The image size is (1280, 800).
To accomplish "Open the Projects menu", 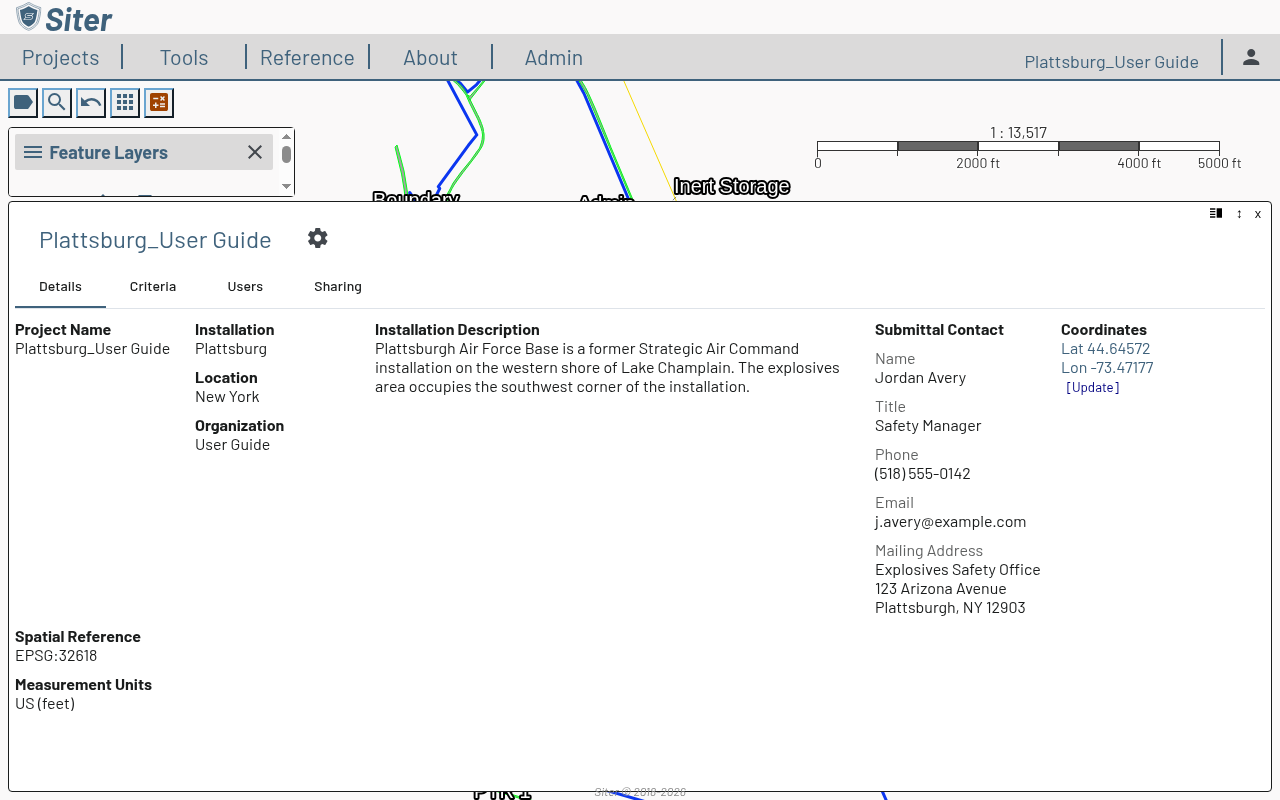I will tap(61, 58).
